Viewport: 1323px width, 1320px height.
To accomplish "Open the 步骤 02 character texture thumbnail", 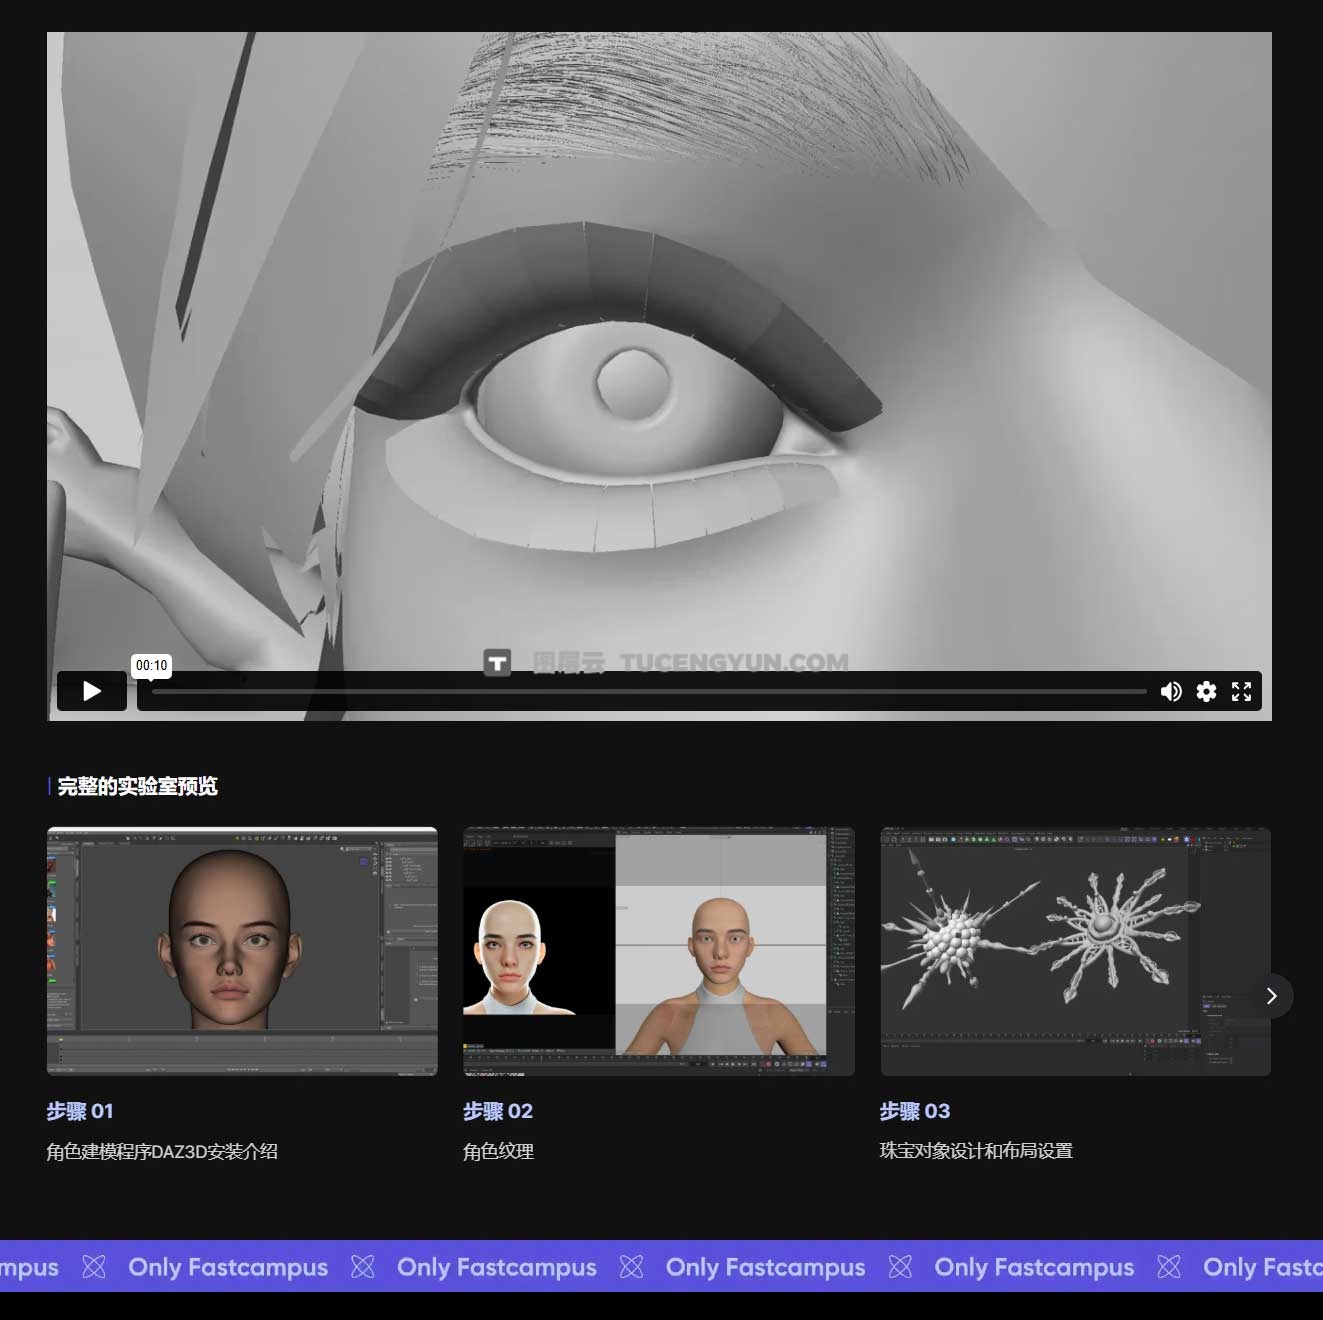I will coord(658,951).
